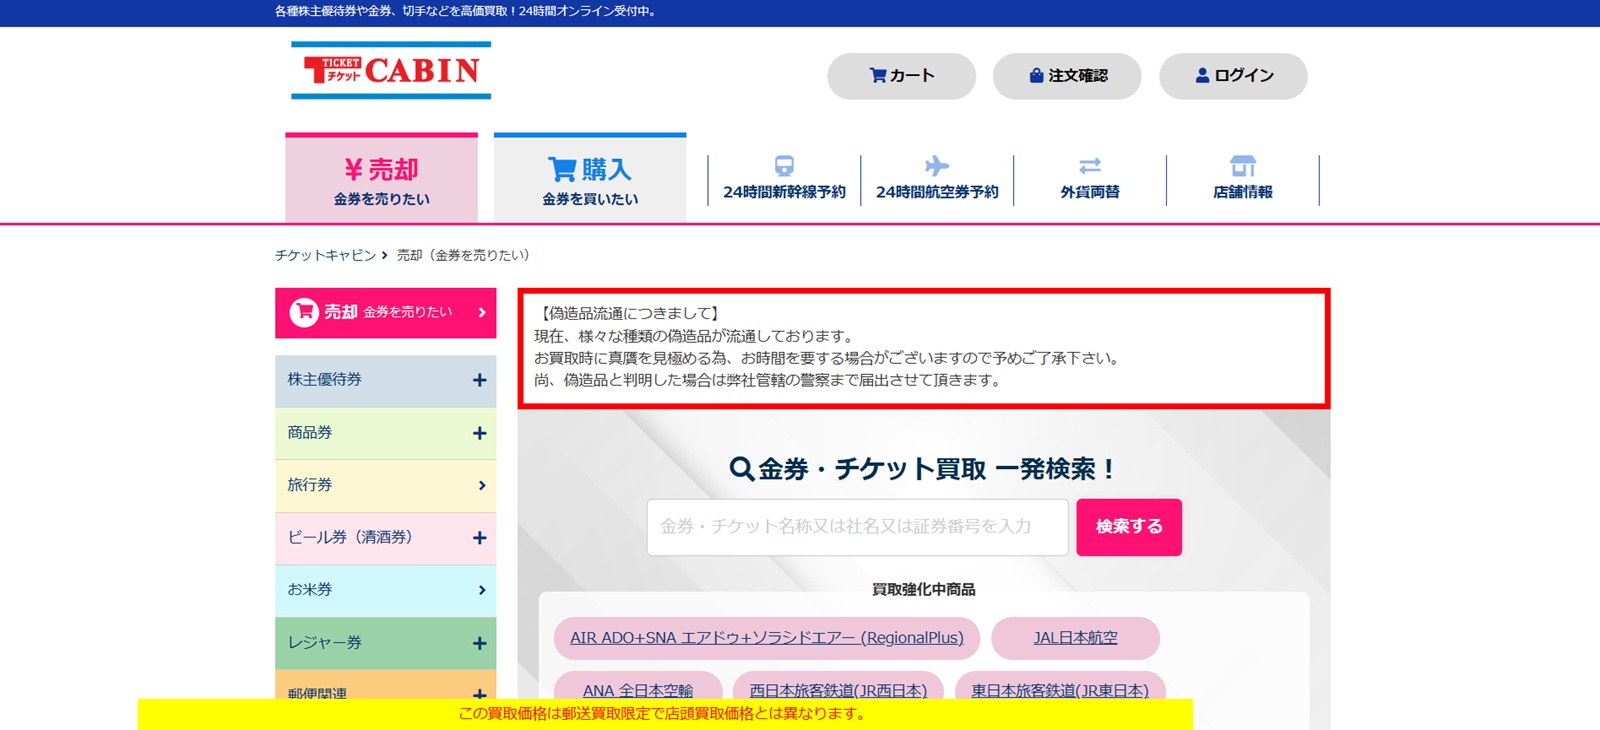Viewport: 1600px width, 730px height.
Task: Click the 【偽造品流通につきまして】 notice heading
Action: (x=630, y=314)
